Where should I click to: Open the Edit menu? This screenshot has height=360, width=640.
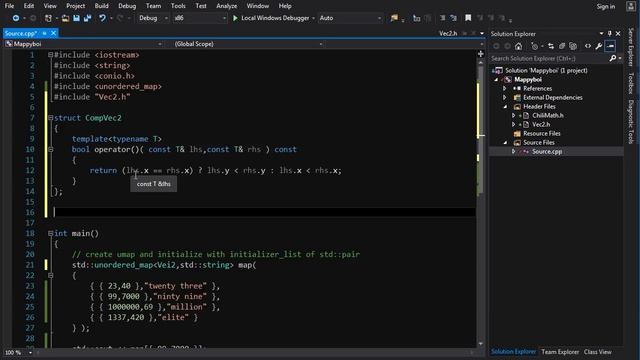click(x=29, y=6)
